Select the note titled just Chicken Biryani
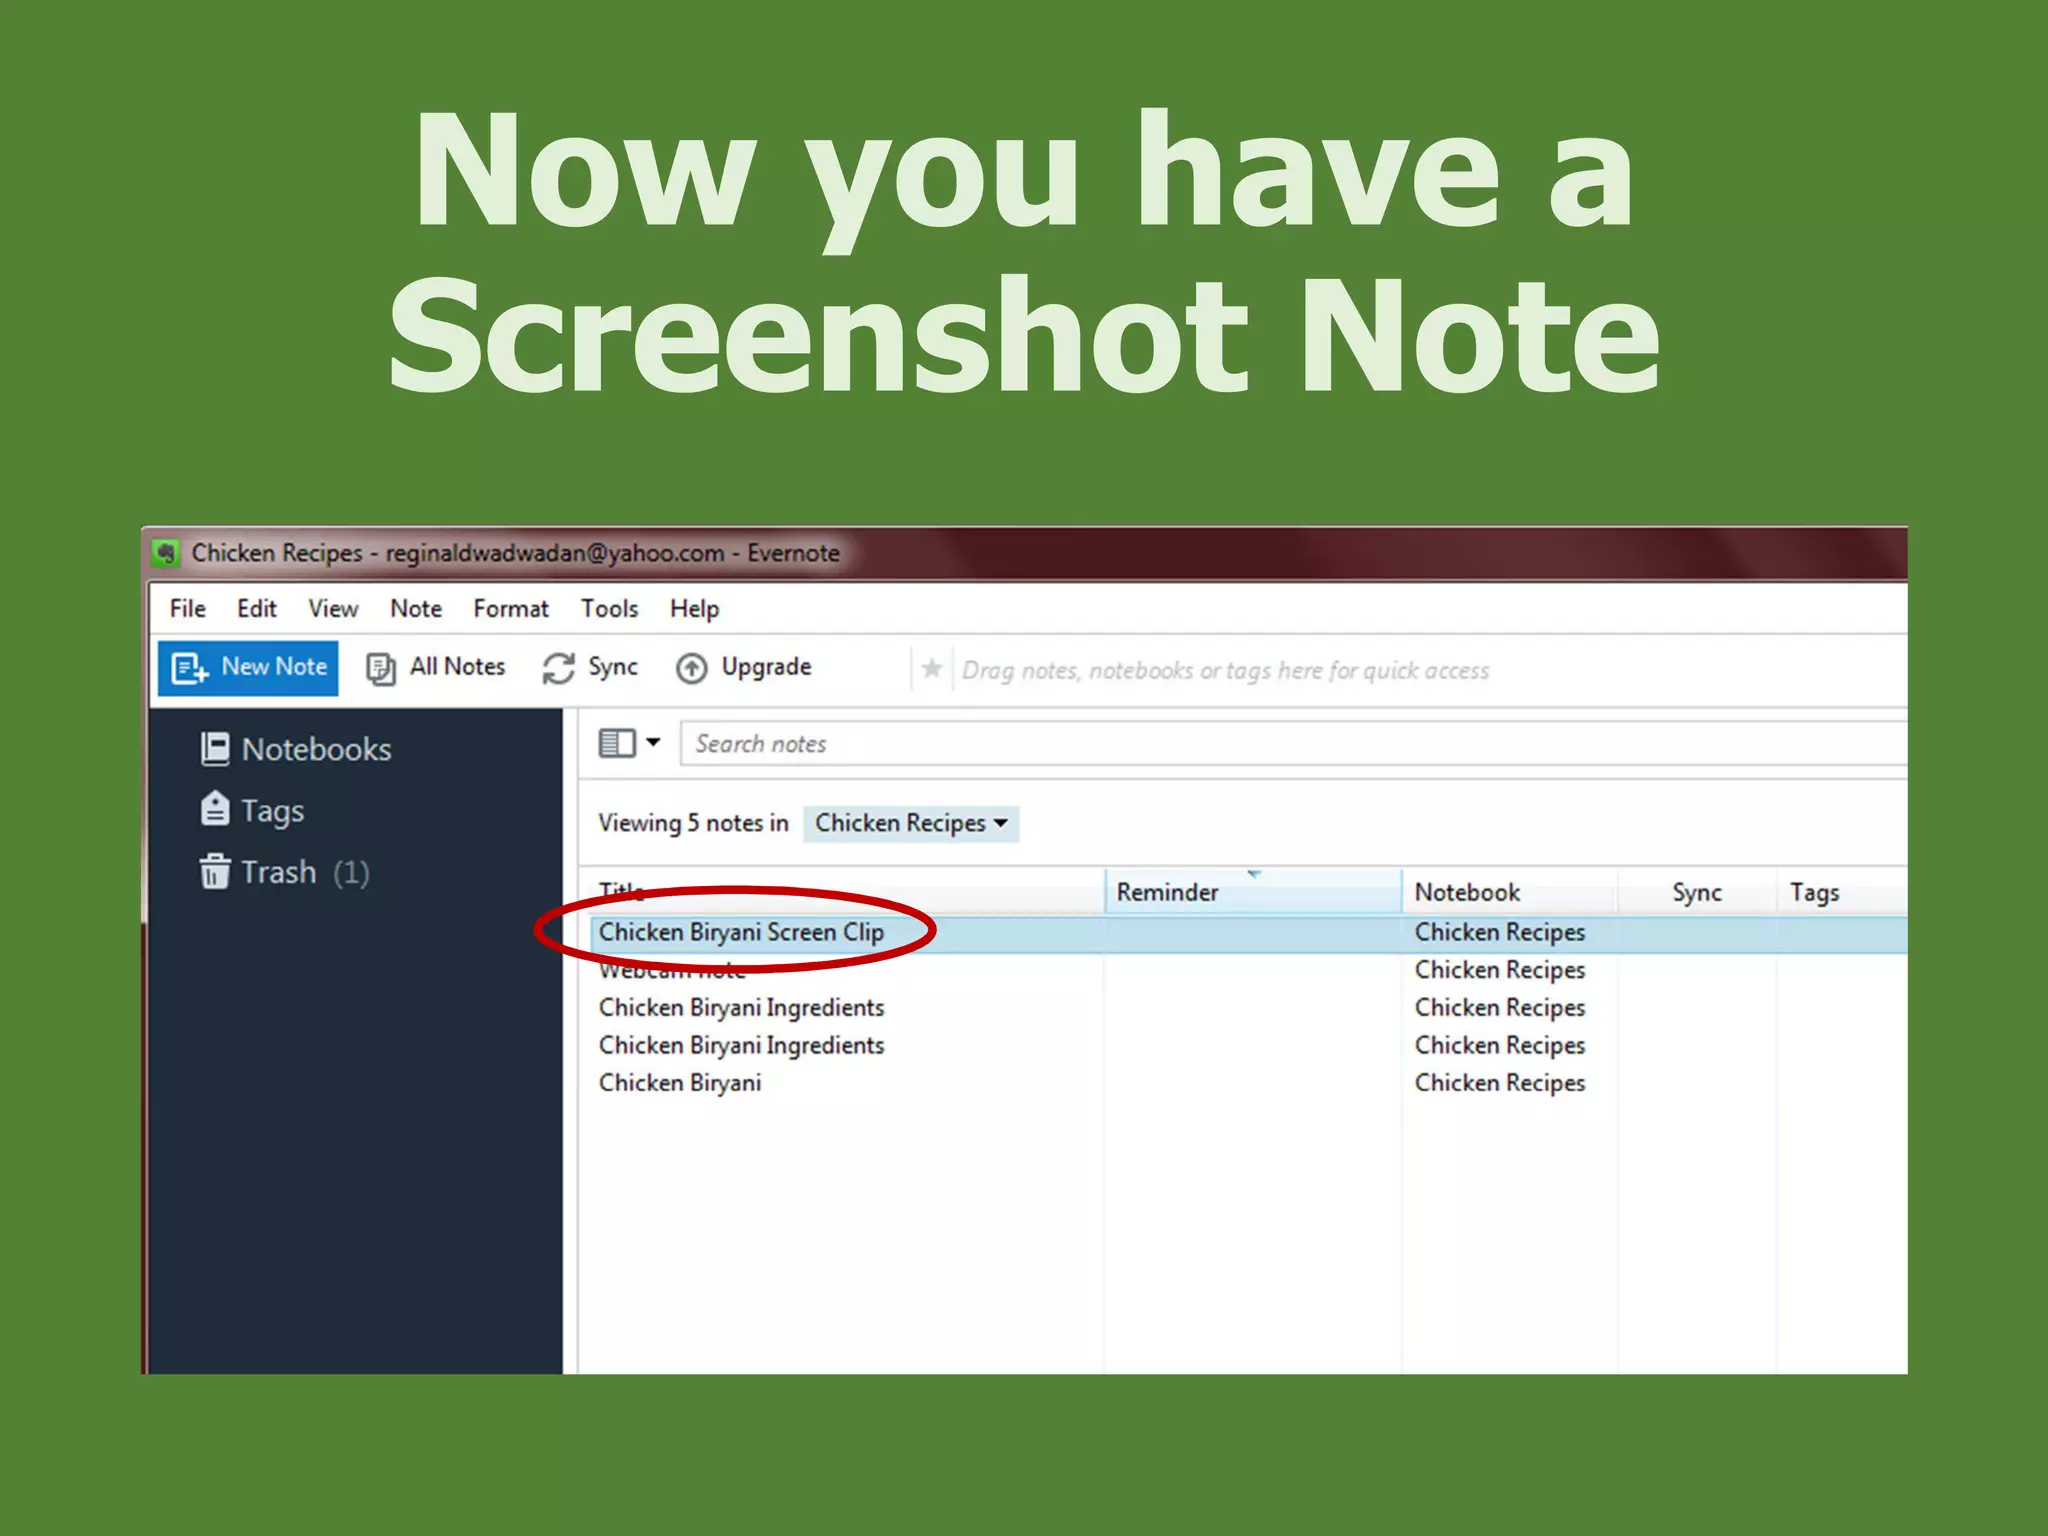The height and width of the screenshot is (1536, 2048). point(680,1083)
